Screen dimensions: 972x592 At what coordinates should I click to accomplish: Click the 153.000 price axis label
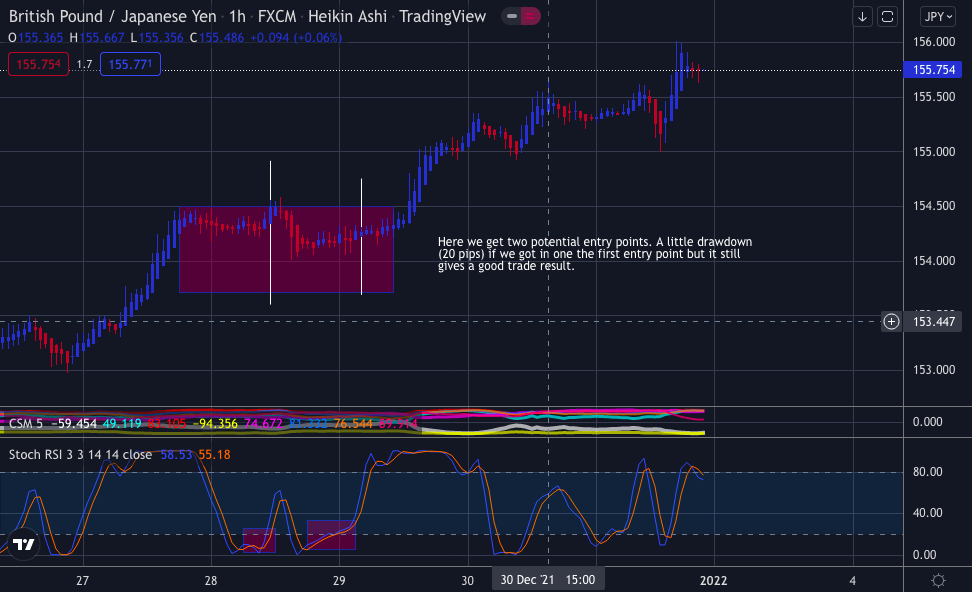click(934, 369)
